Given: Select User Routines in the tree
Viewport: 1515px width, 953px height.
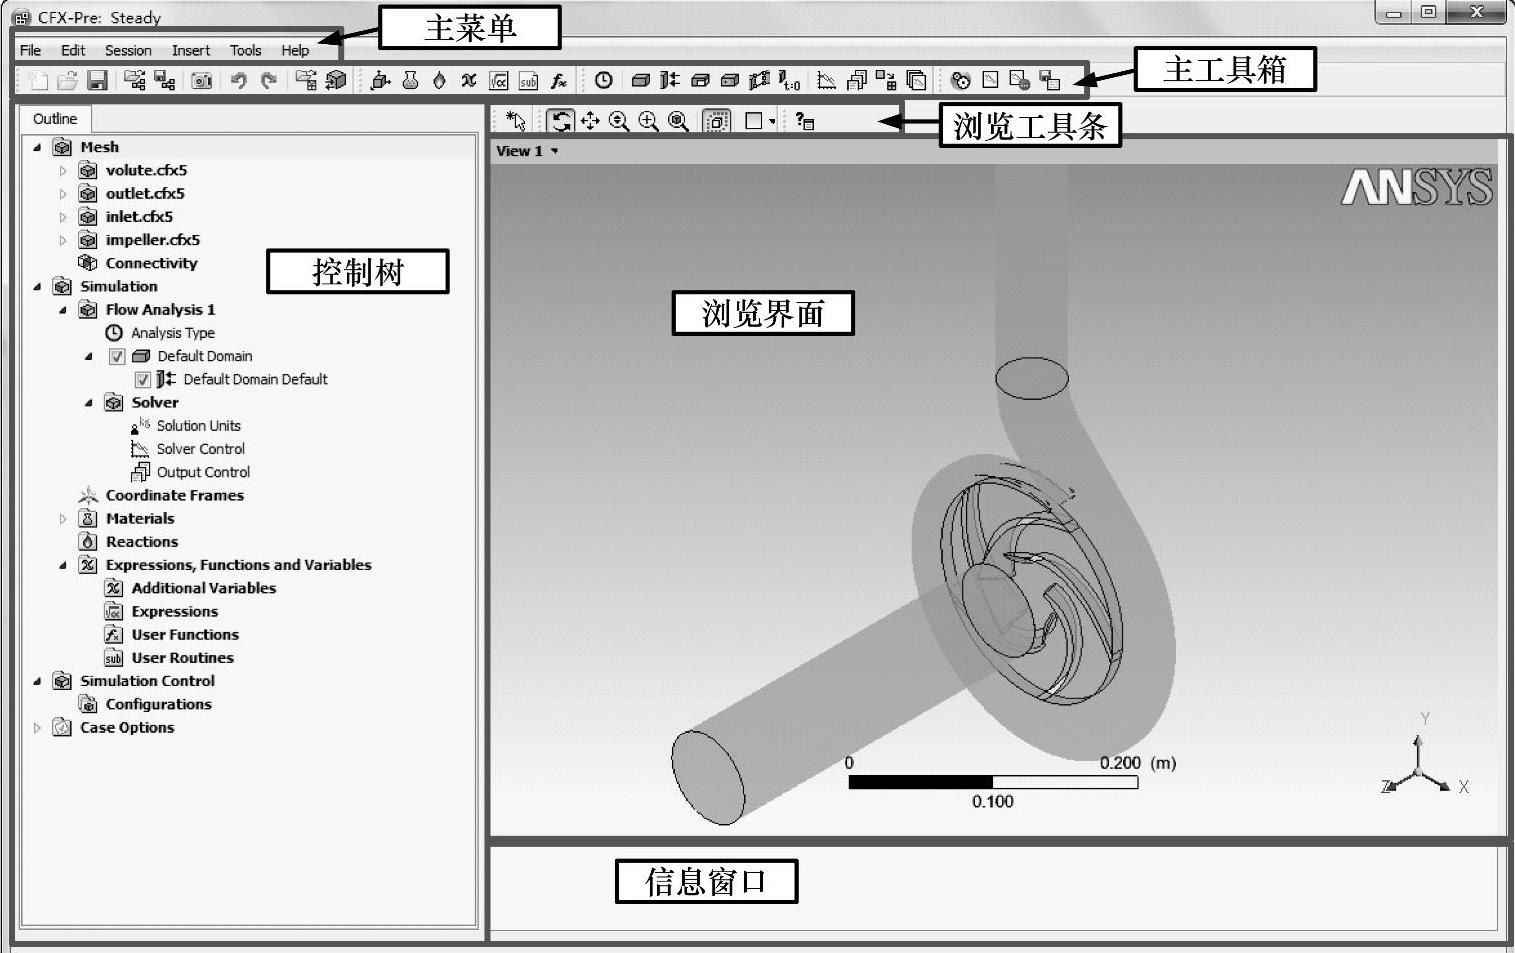Looking at the screenshot, I should [183, 657].
